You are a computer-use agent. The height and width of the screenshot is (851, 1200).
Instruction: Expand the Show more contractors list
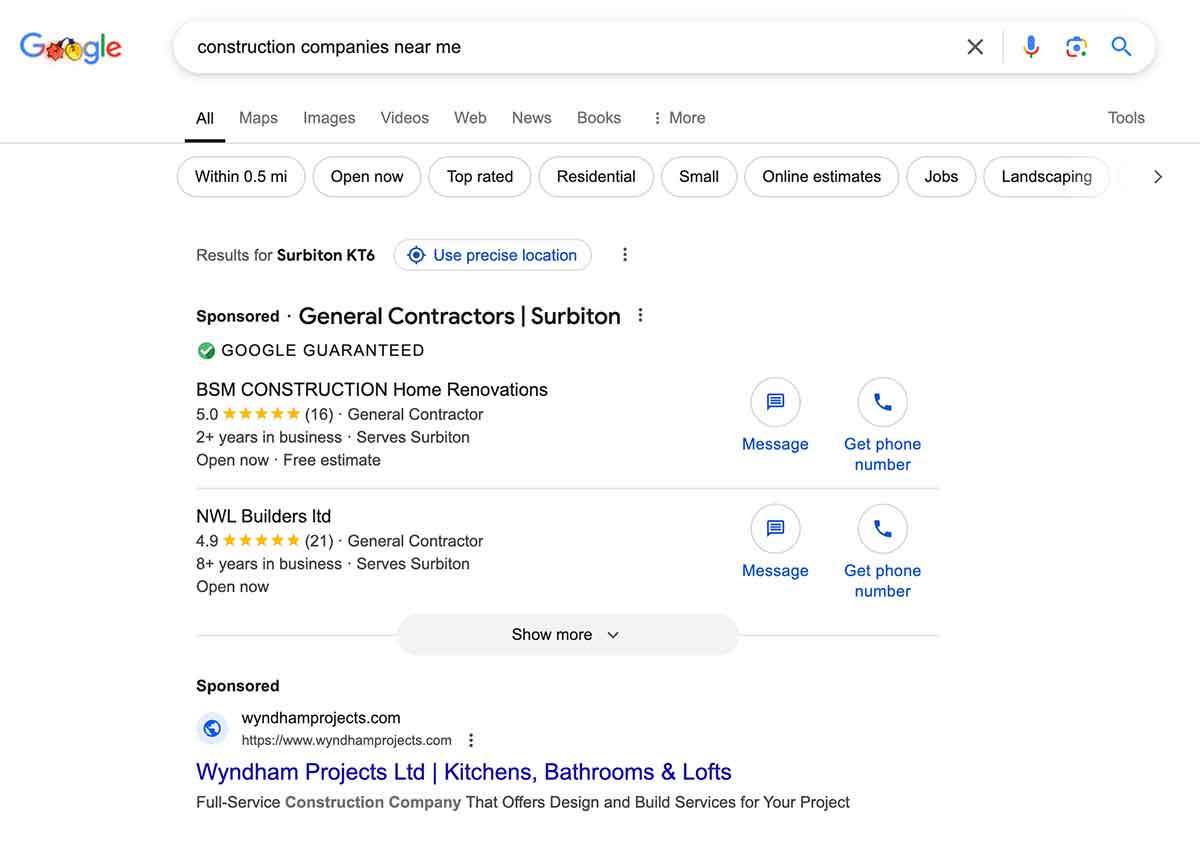[x=567, y=635]
